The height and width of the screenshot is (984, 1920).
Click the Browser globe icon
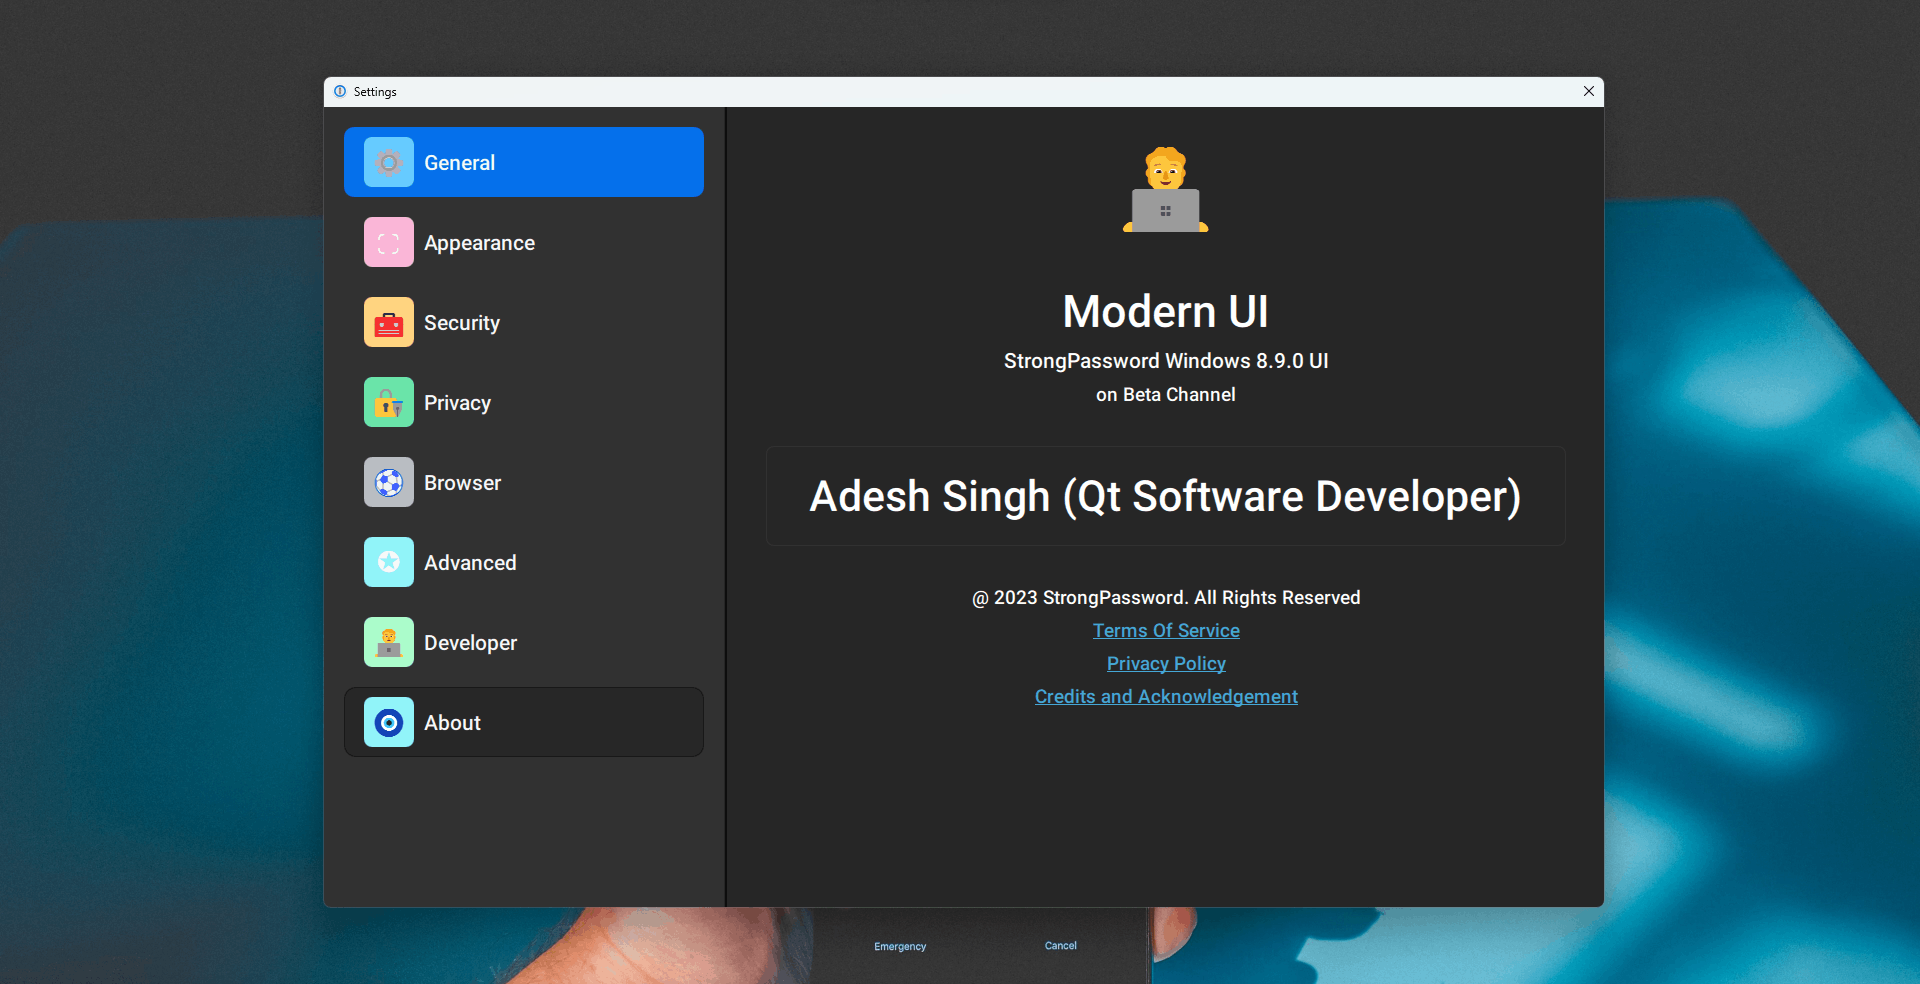click(x=389, y=482)
